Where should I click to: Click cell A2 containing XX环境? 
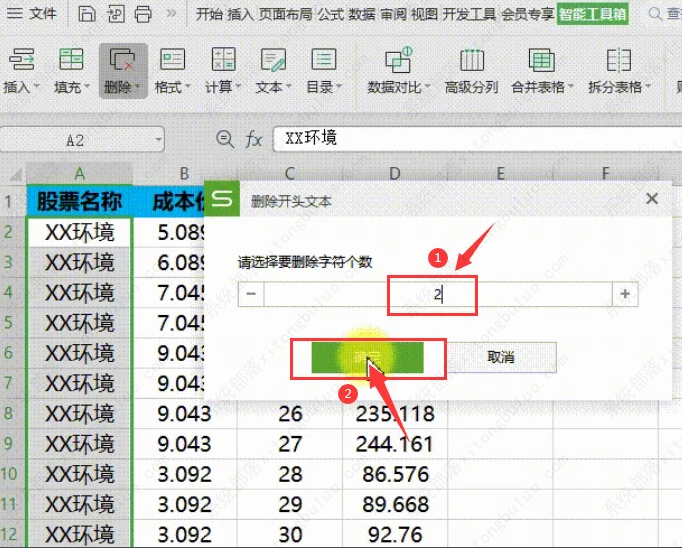[x=80, y=232]
